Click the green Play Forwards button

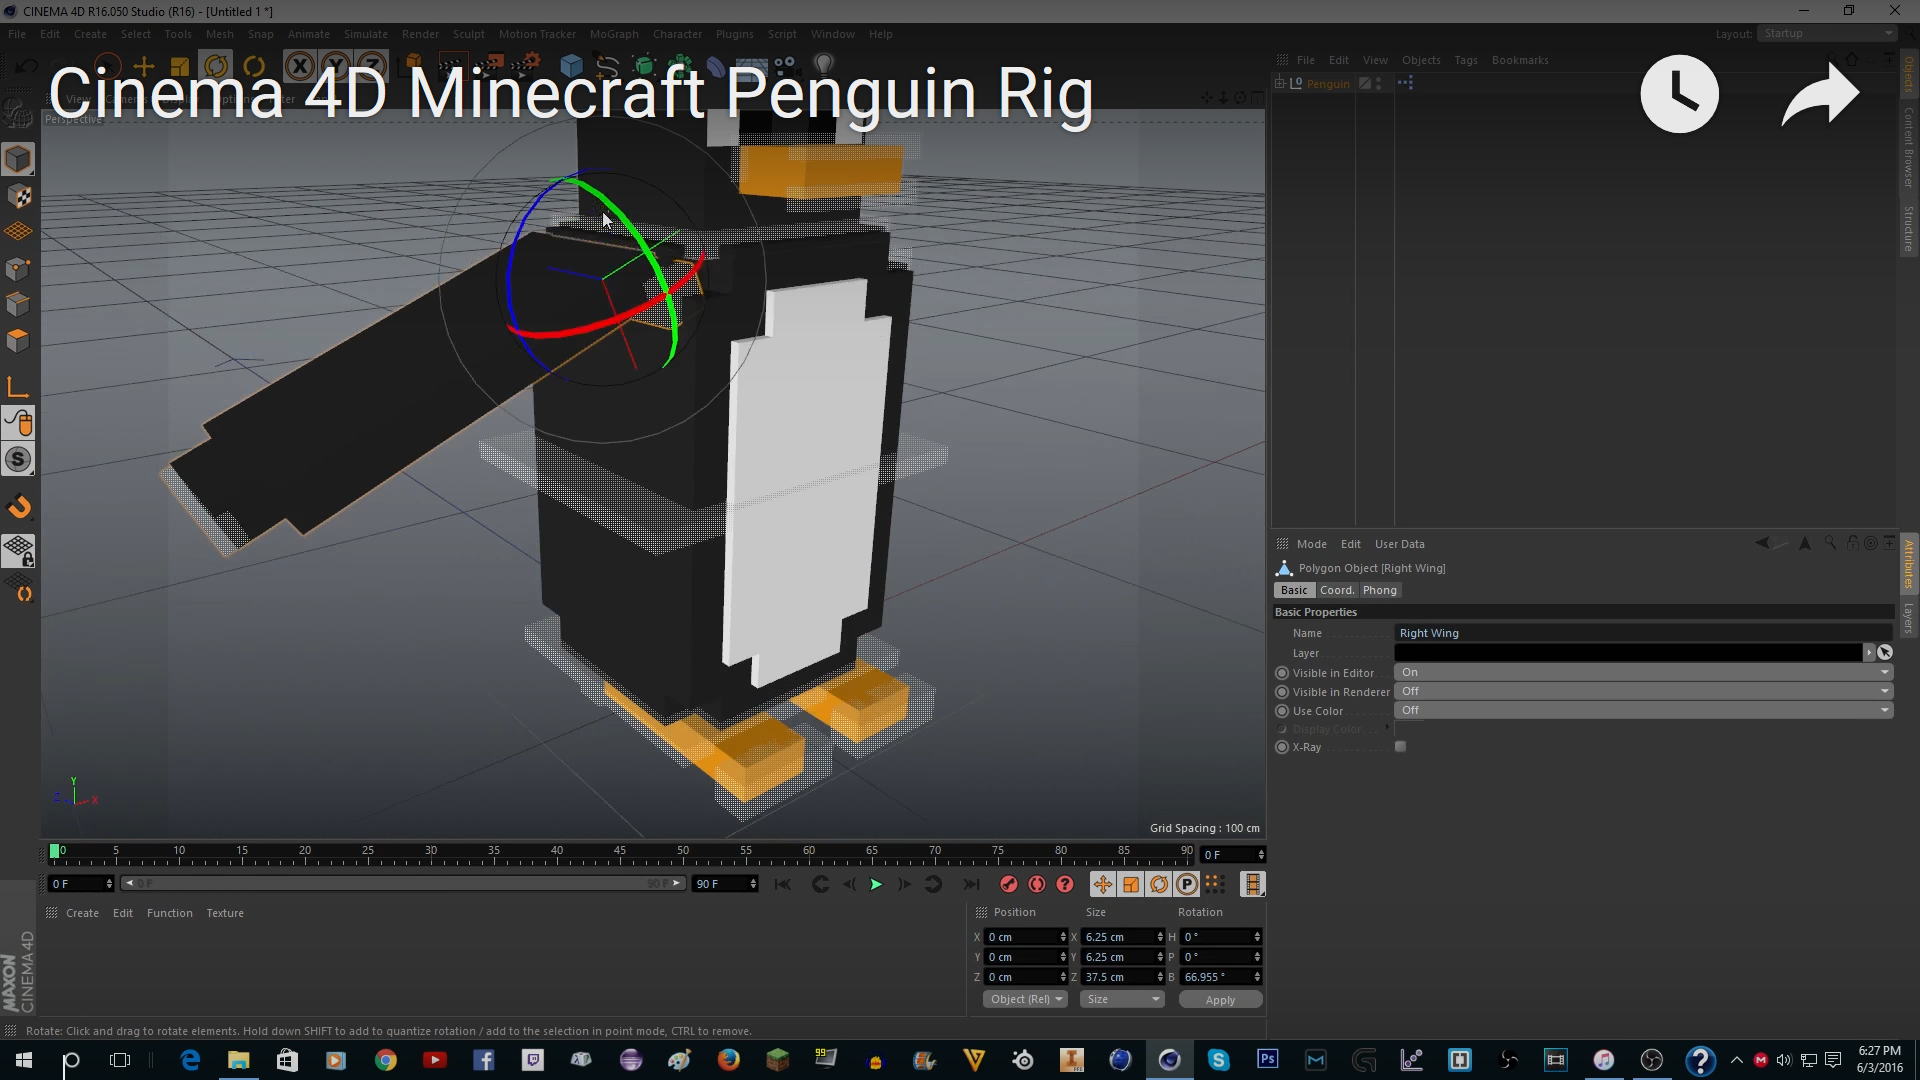coord(876,884)
